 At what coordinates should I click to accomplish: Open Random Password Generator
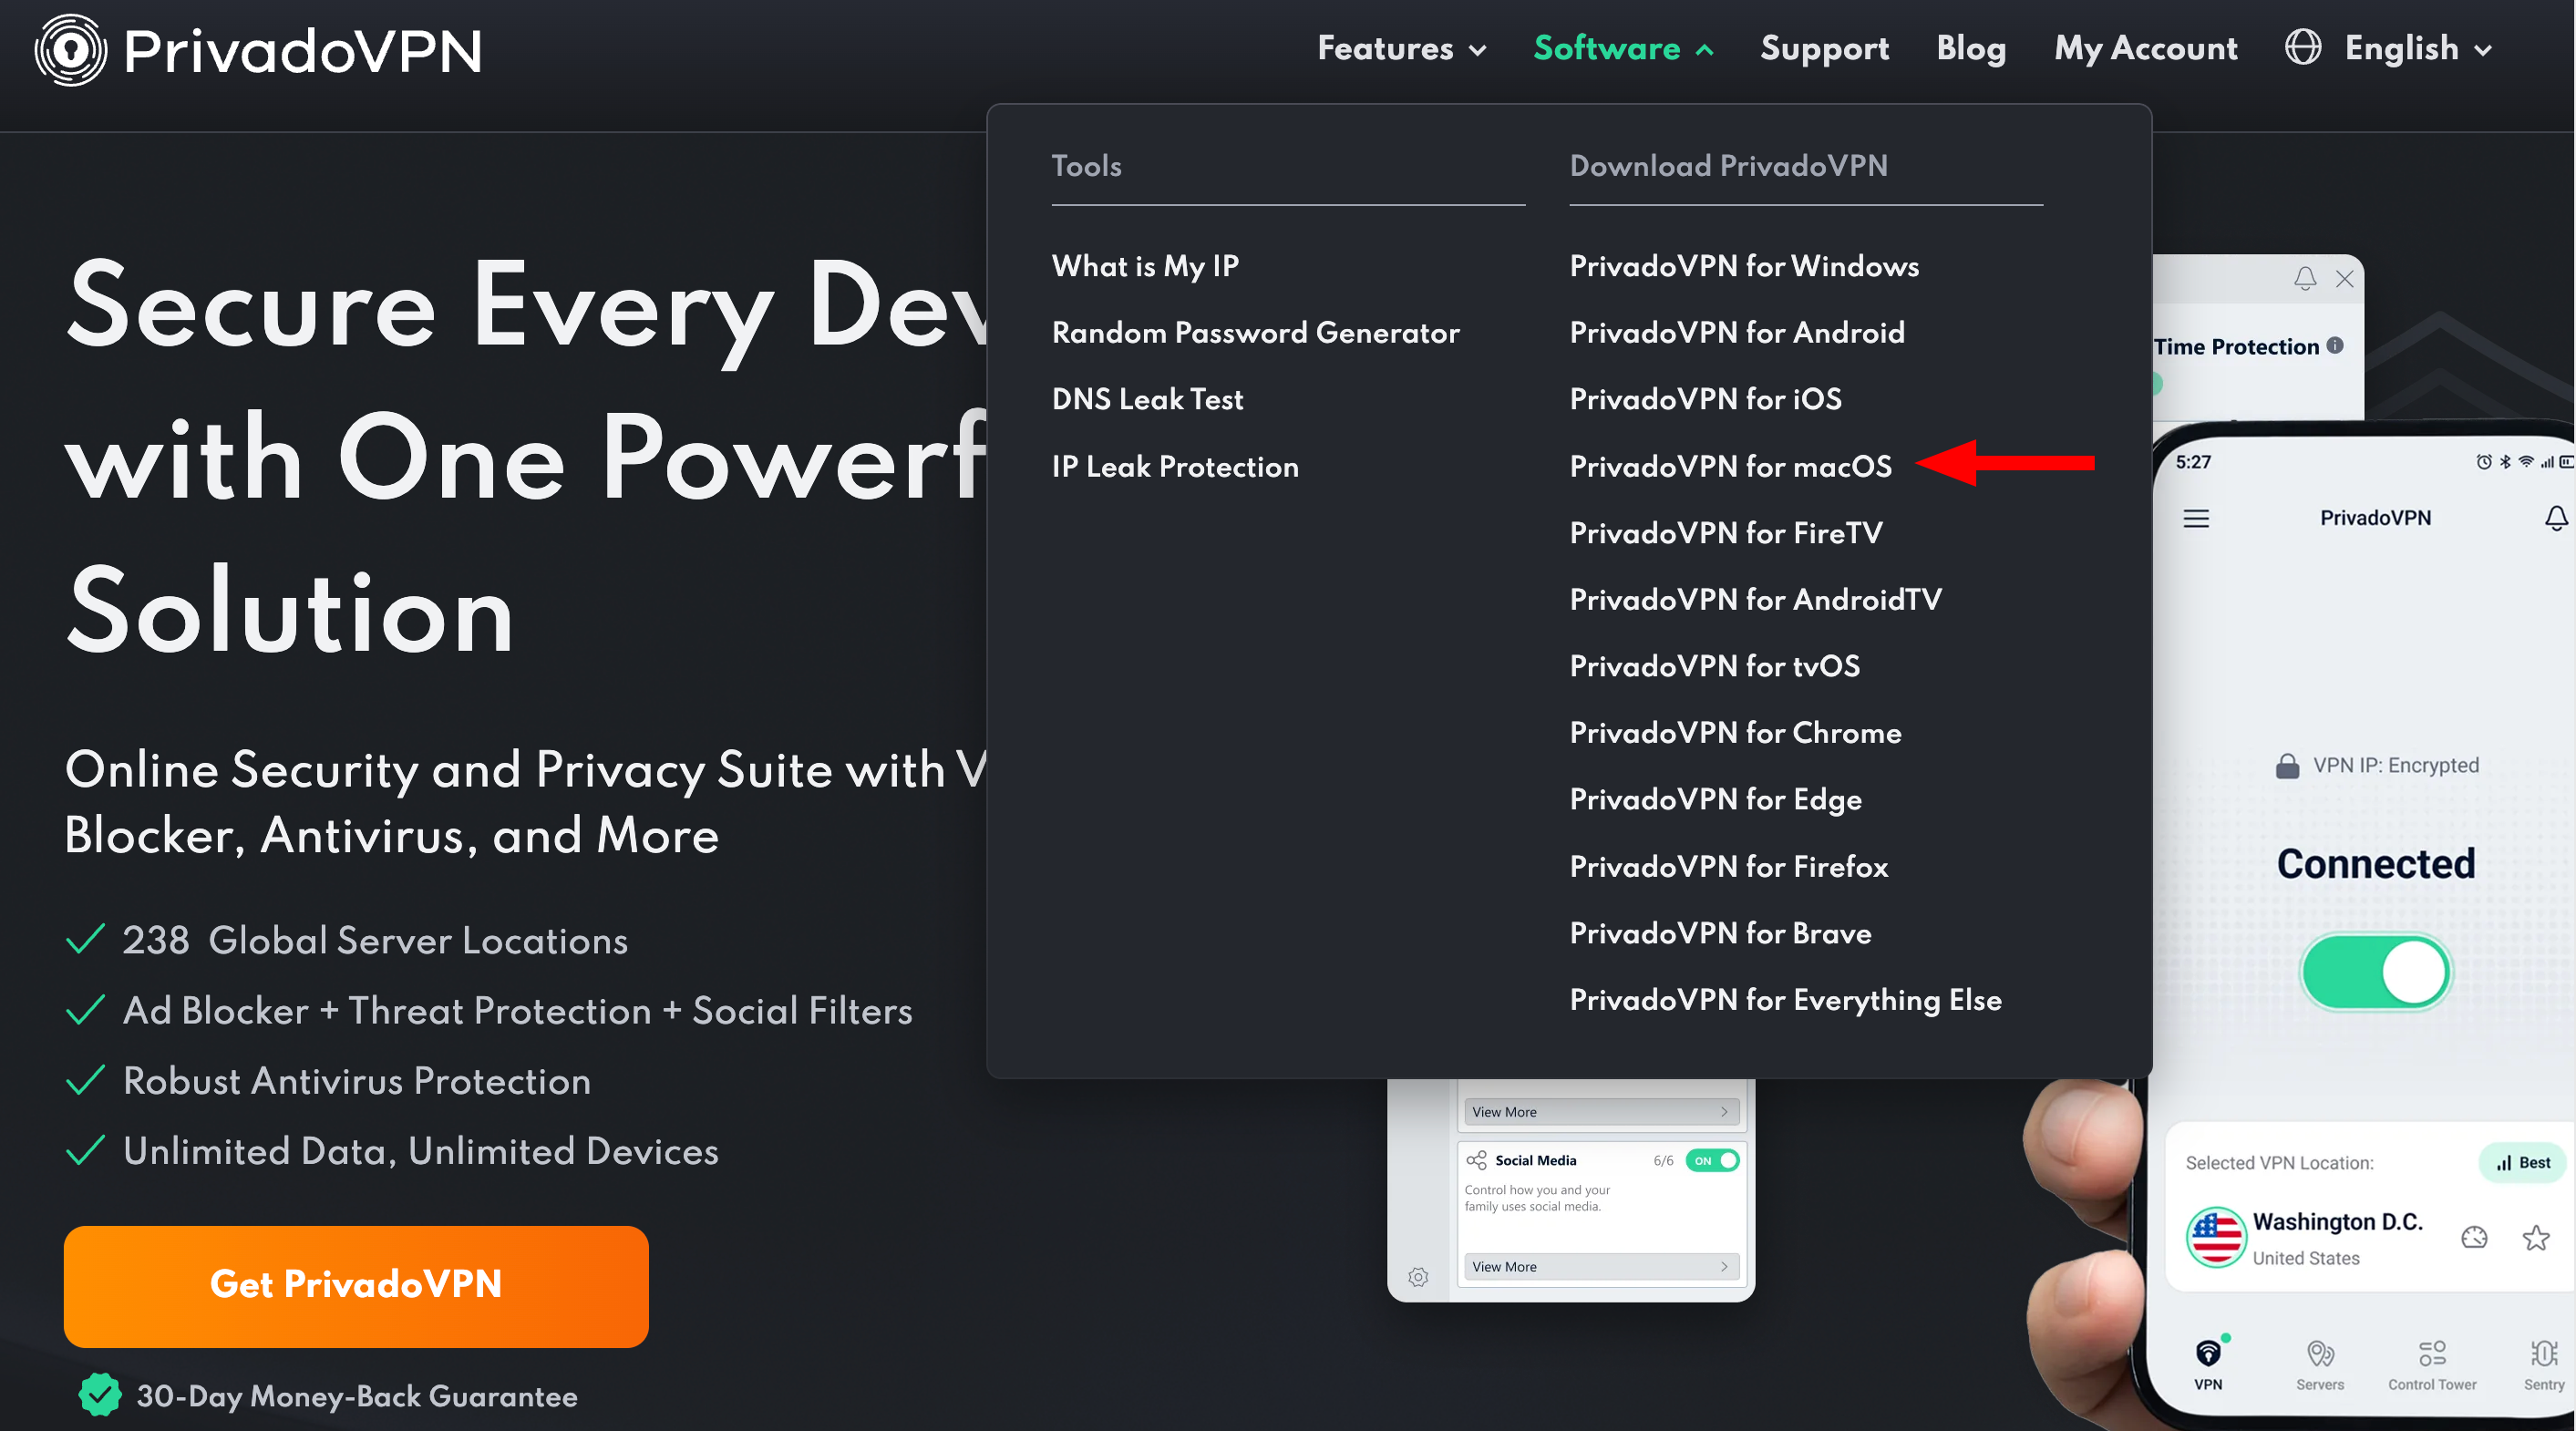coord(1256,332)
